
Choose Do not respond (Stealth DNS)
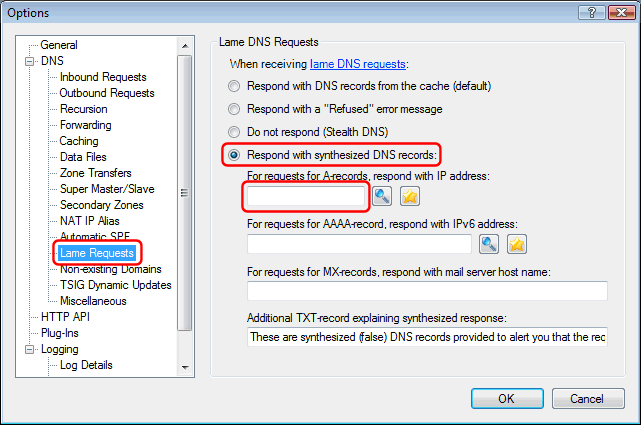tap(234, 132)
